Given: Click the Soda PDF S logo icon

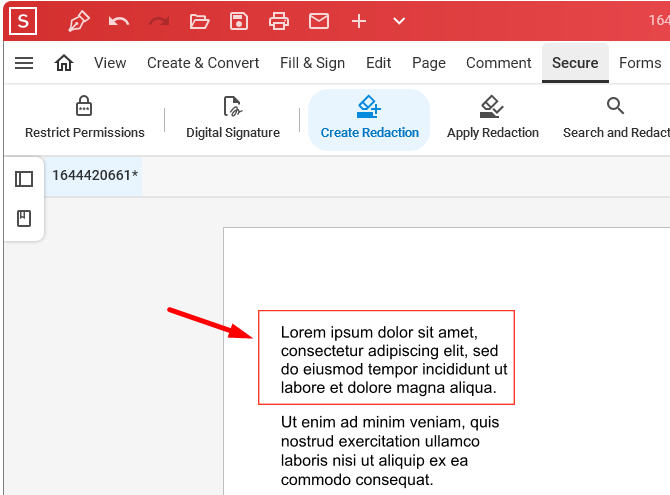Looking at the screenshot, I should coord(23,21).
